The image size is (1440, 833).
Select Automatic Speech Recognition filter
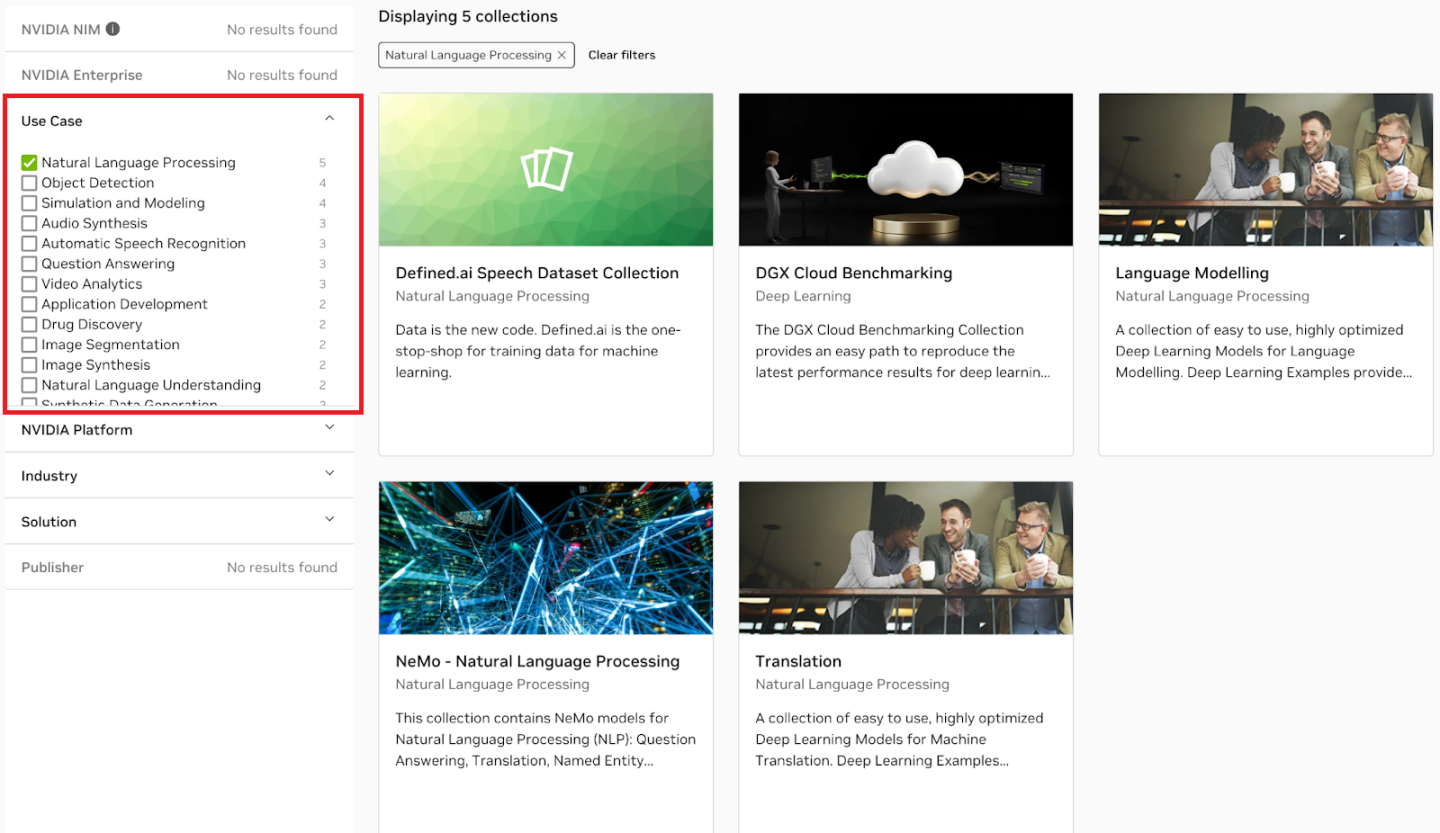tap(29, 243)
